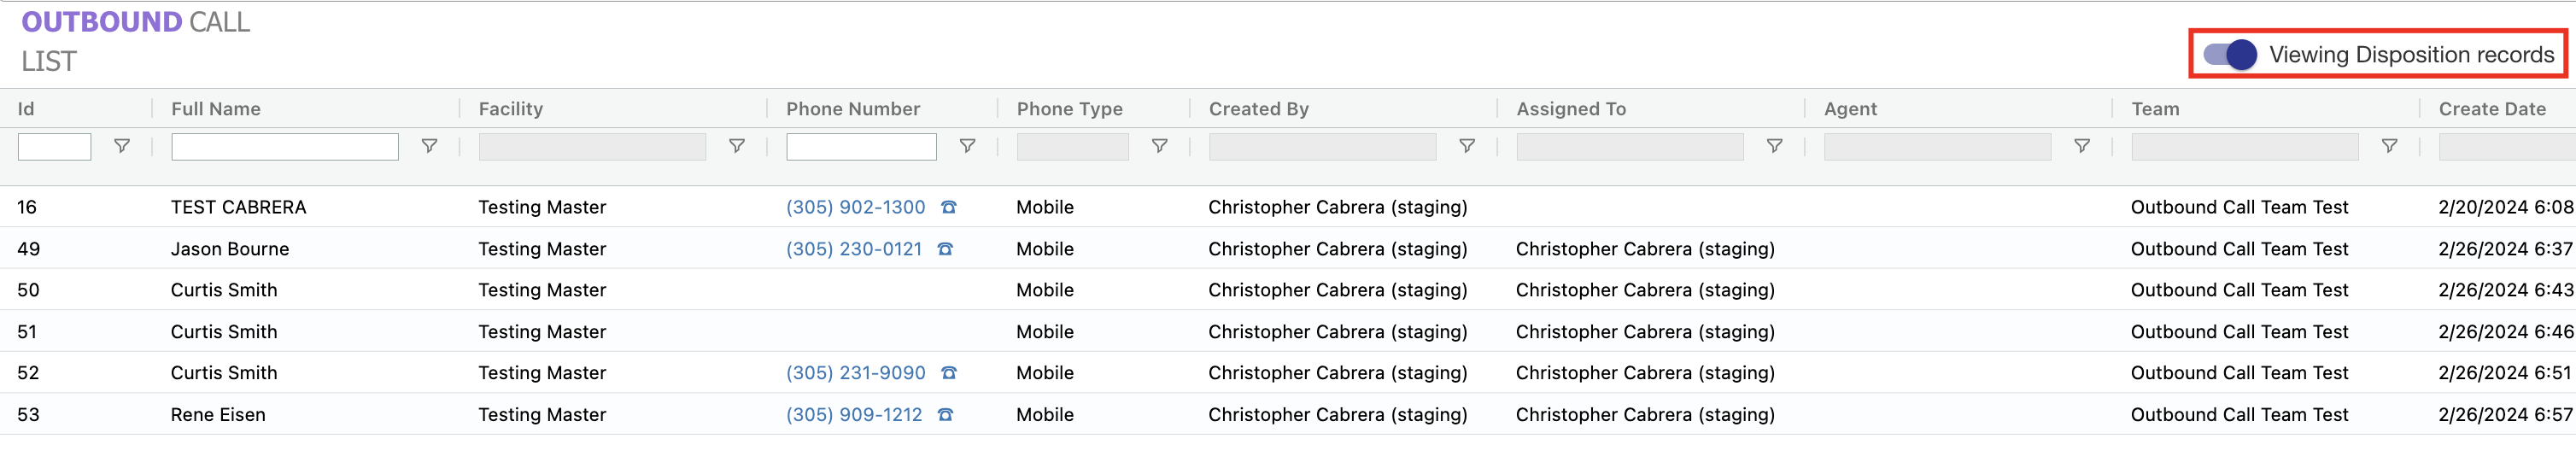This screenshot has height=468, width=2576.
Task: Focus the Full Name filter input
Action: pos(285,147)
